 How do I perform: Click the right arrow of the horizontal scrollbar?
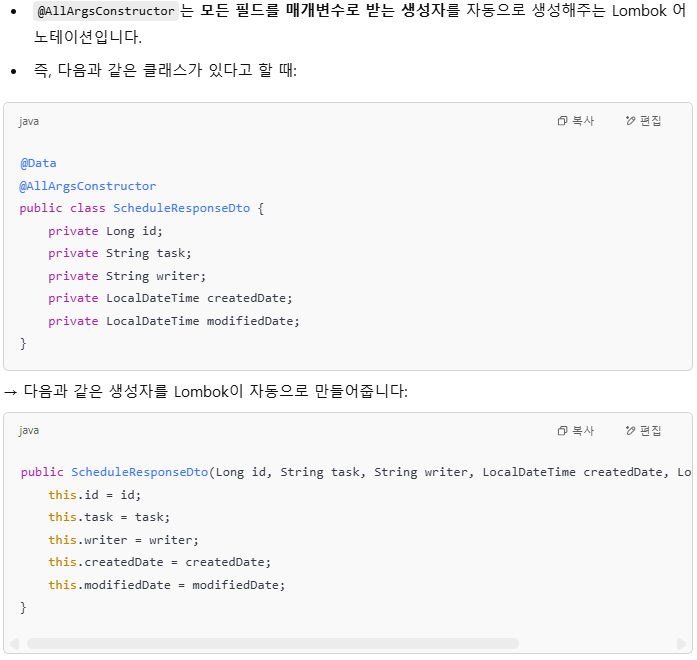[681, 644]
